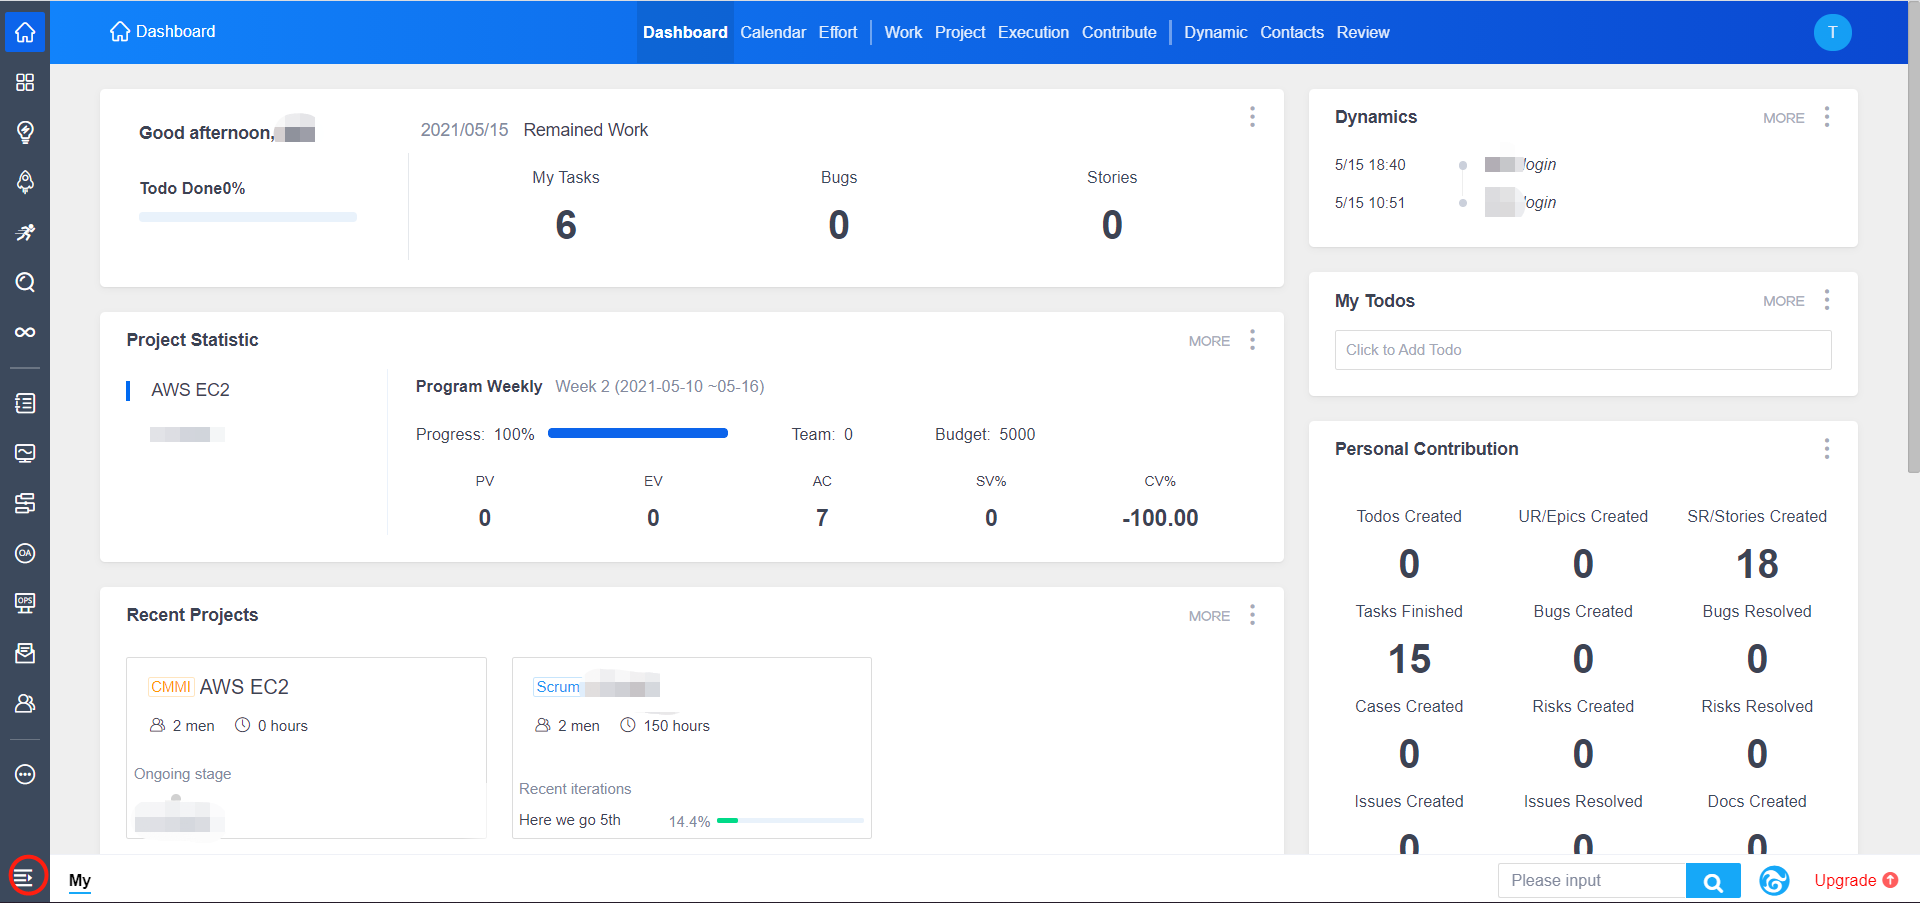
Task: Open user avatar T menu
Action: pyautogui.click(x=1832, y=32)
